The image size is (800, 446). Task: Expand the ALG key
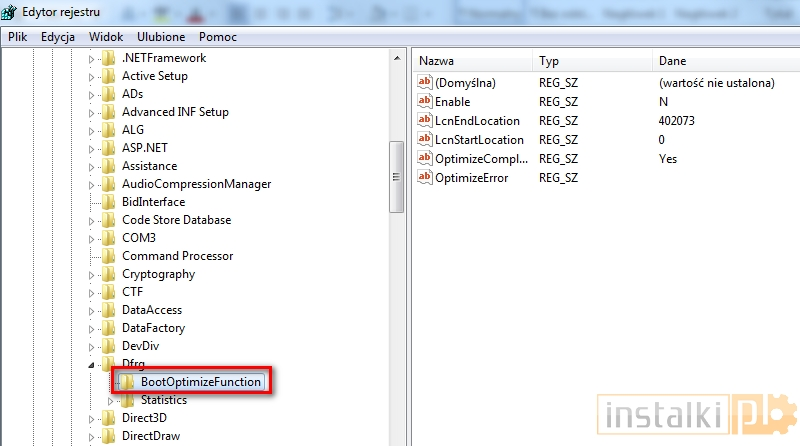coord(91,131)
